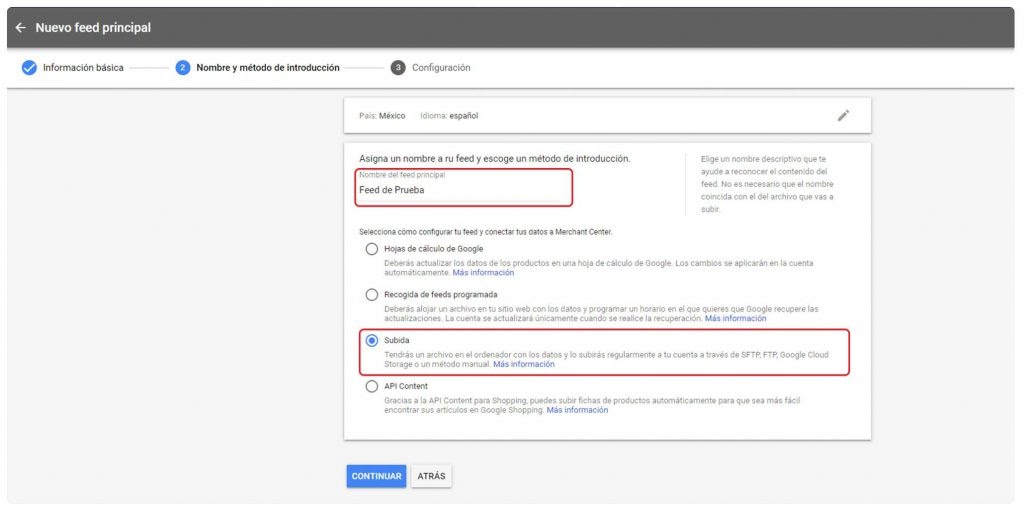This screenshot has width=1024, height=509.
Task: Go back using the arrow beside Nuevo feed principal
Action: click(20, 28)
